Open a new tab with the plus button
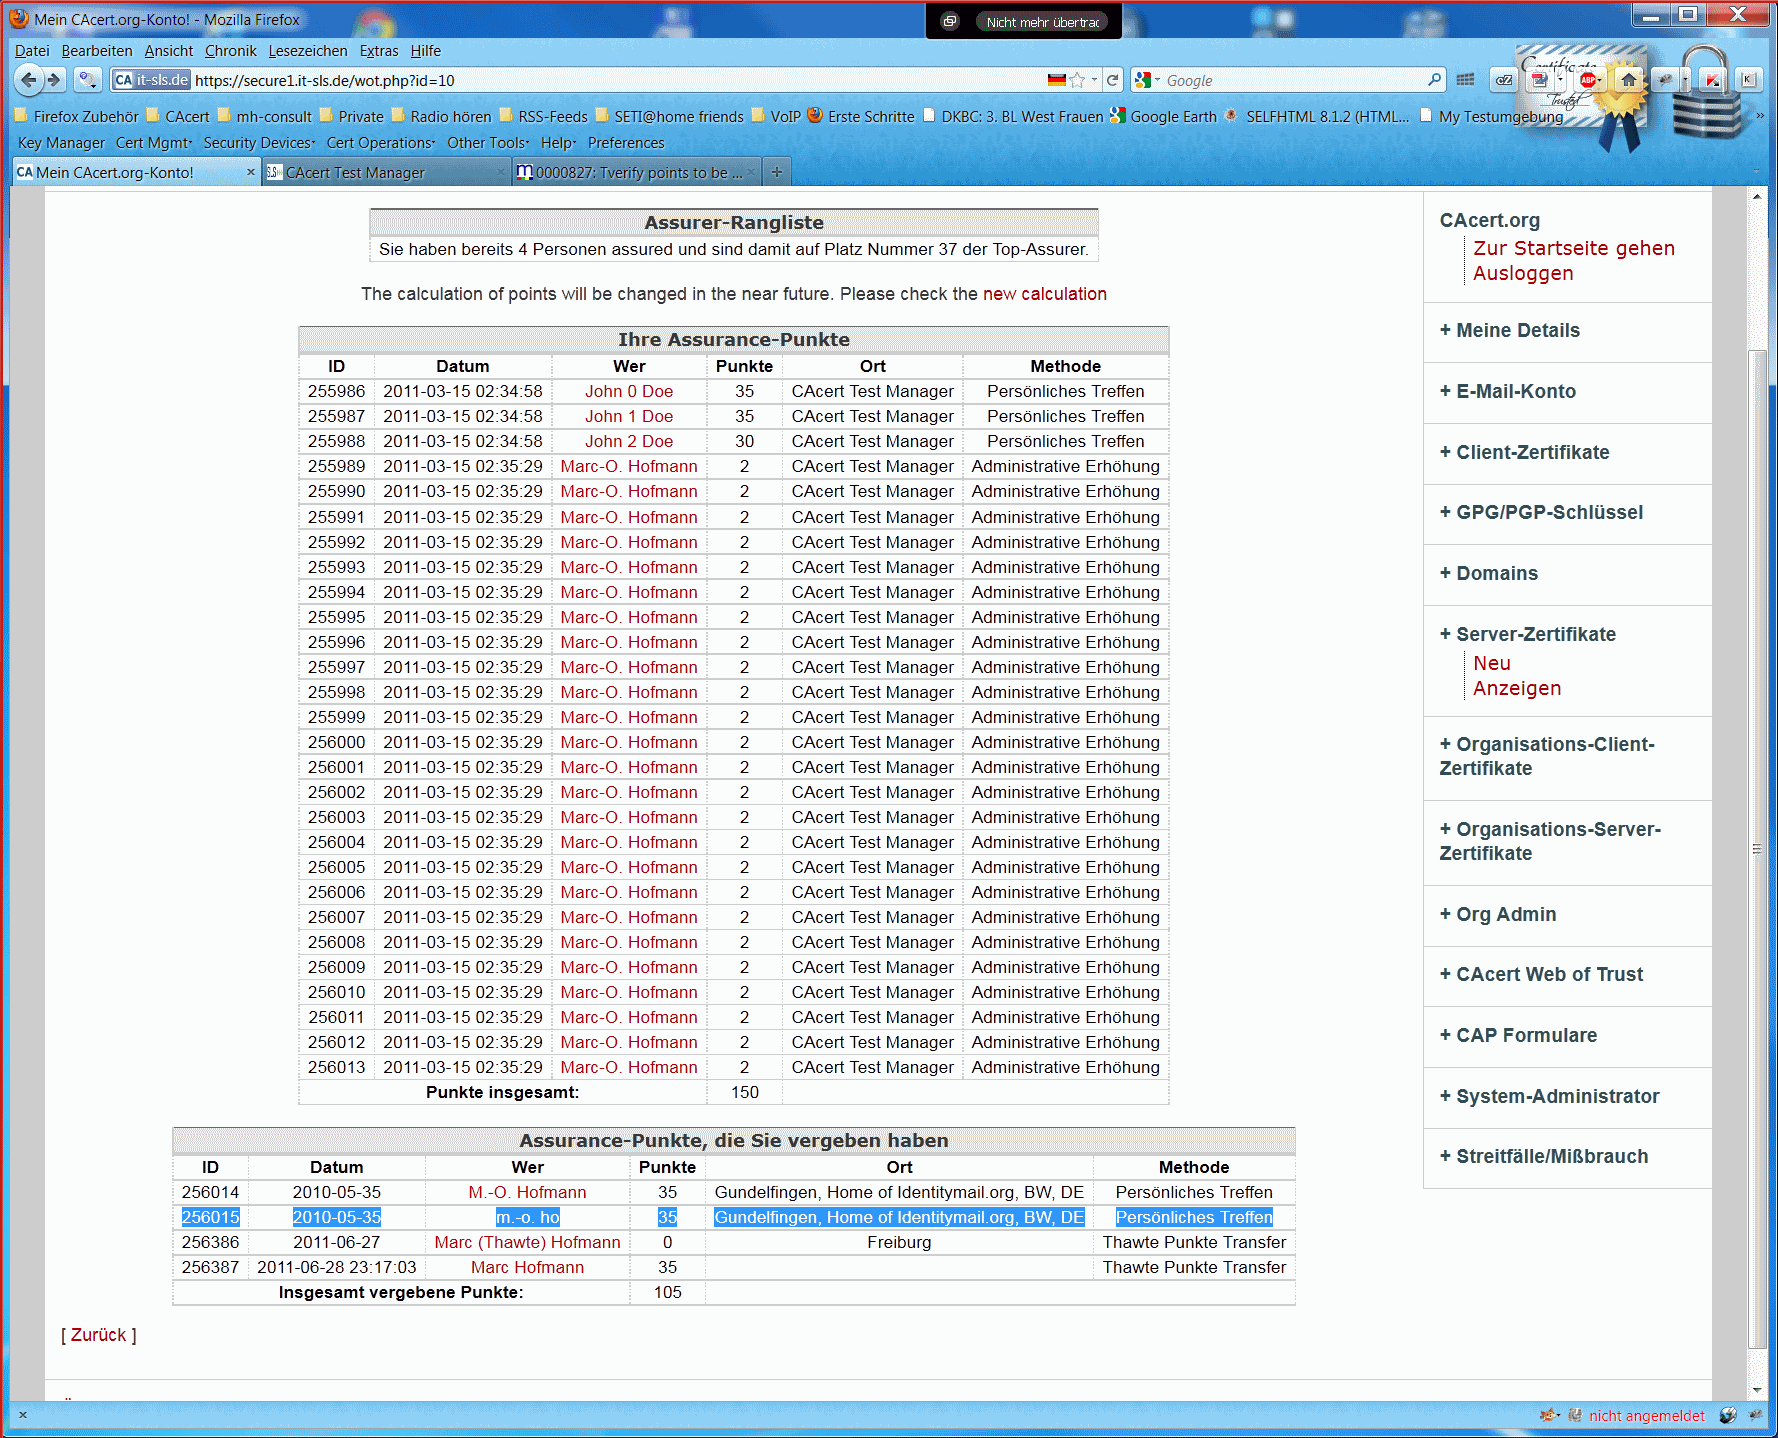This screenshot has height=1438, width=1778. click(x=776, y=172)
